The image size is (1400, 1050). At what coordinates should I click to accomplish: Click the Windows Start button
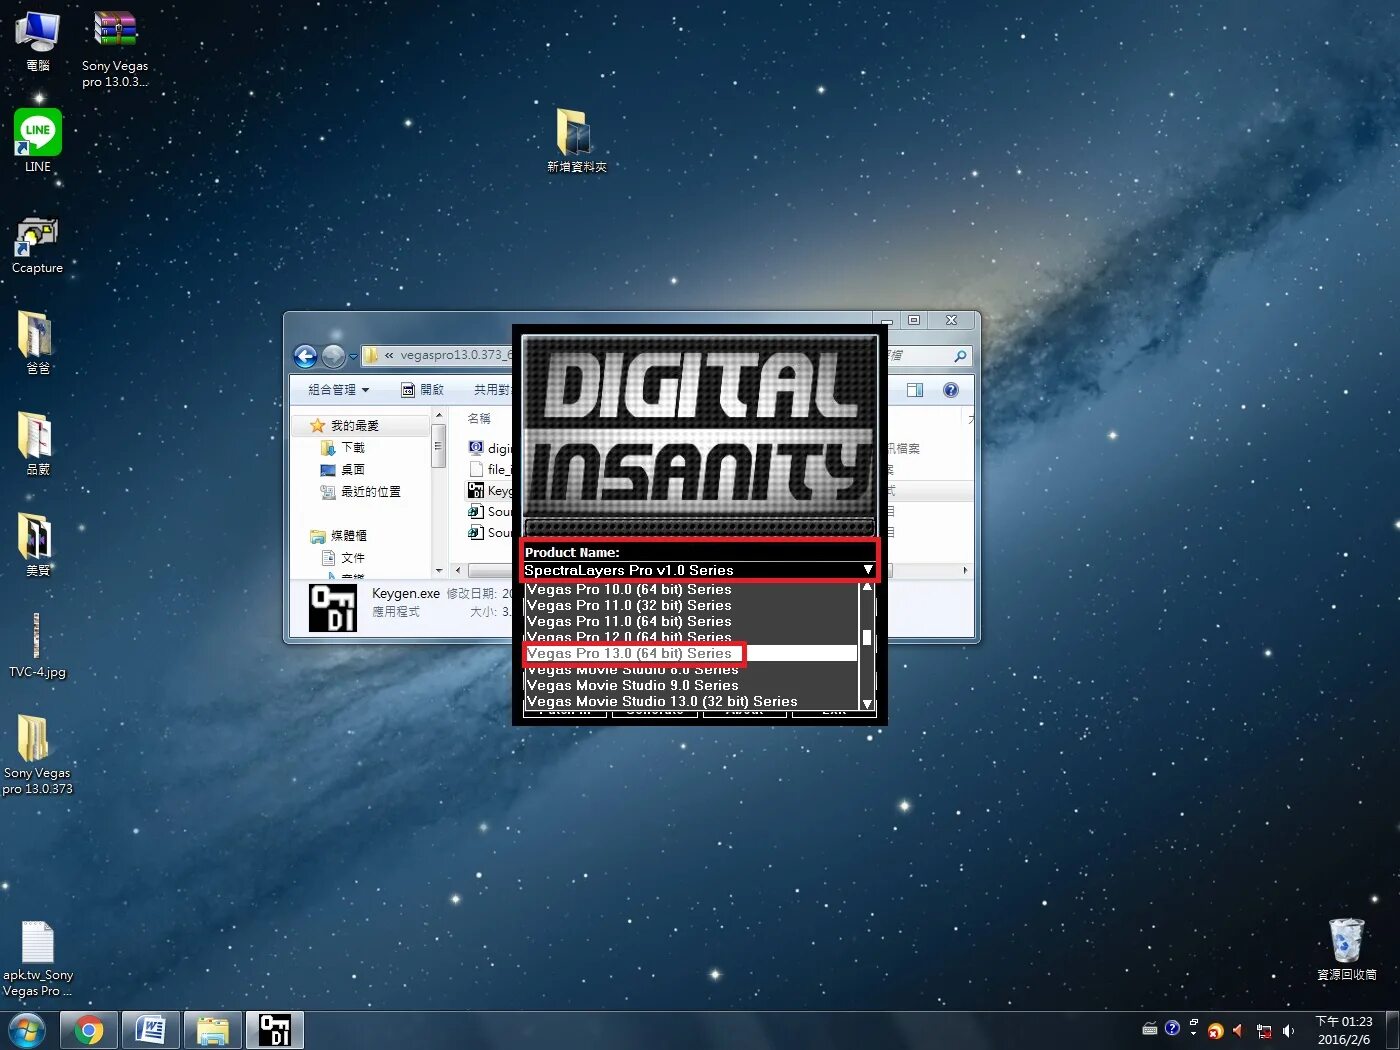(x=27, y=1030)
